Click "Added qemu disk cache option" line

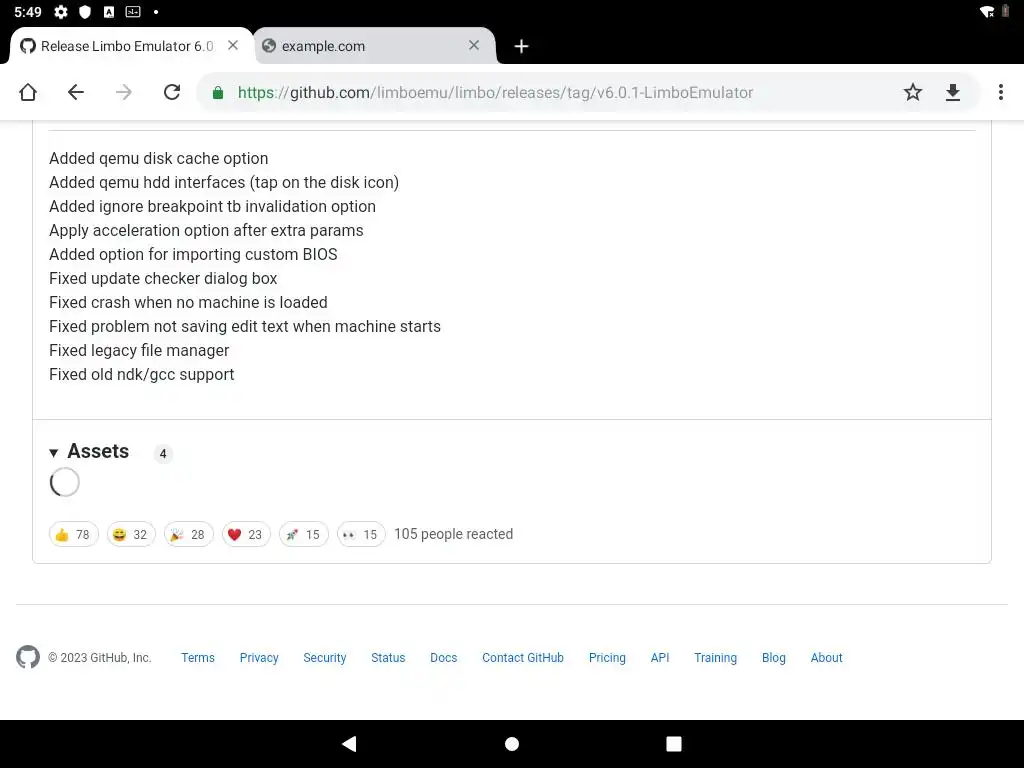(159, 159)
